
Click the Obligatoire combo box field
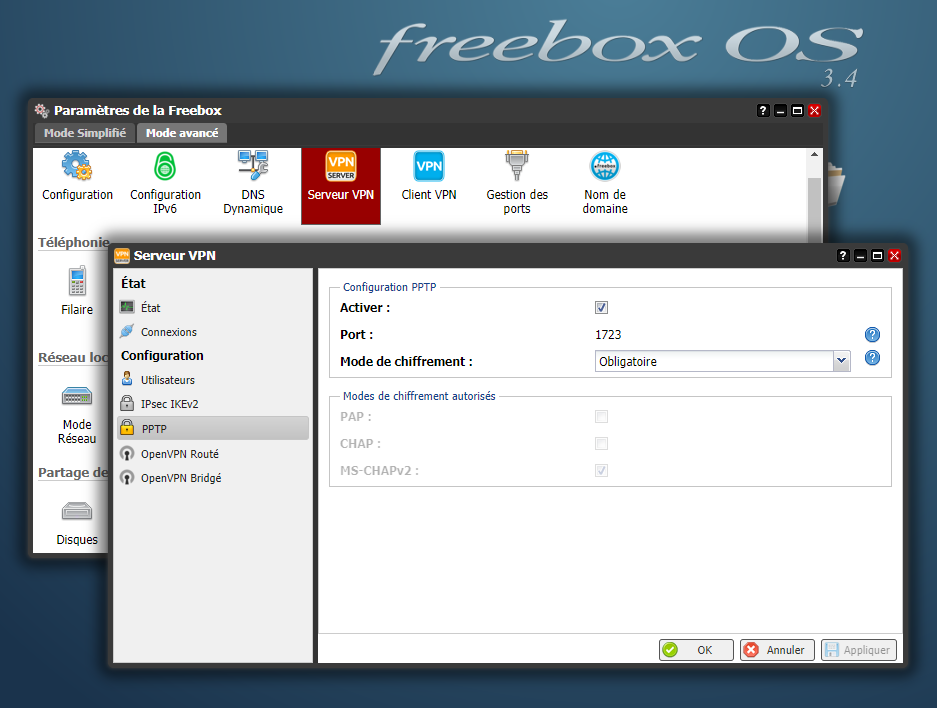714,361
